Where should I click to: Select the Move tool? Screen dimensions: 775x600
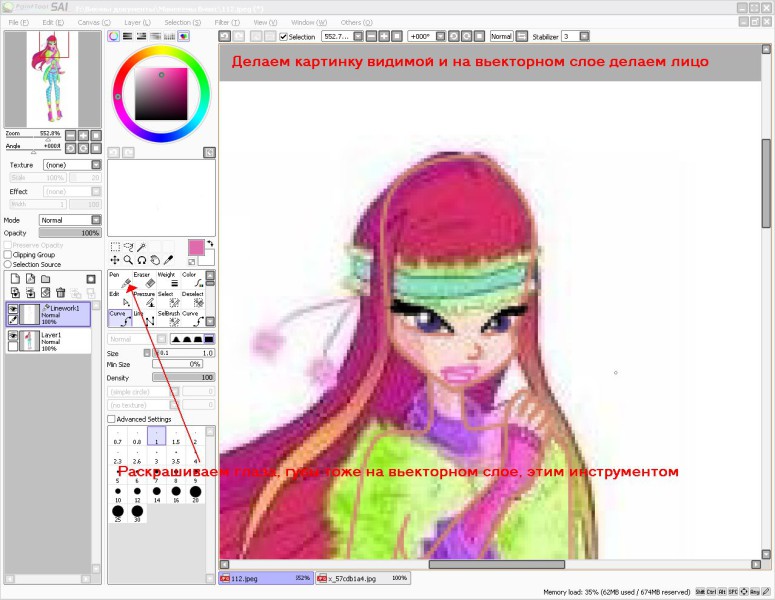coord(115,260)
